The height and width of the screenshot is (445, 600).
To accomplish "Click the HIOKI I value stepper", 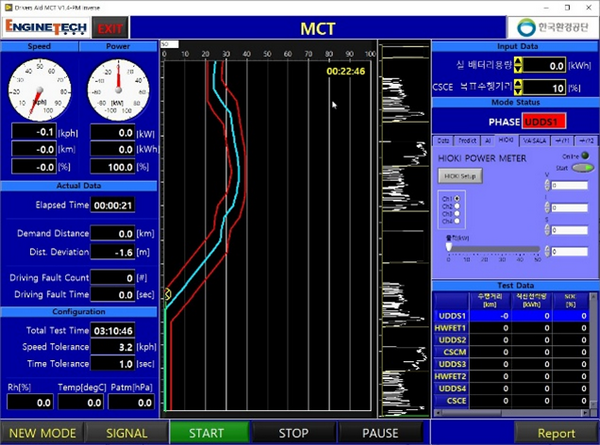I will point(547,207).
